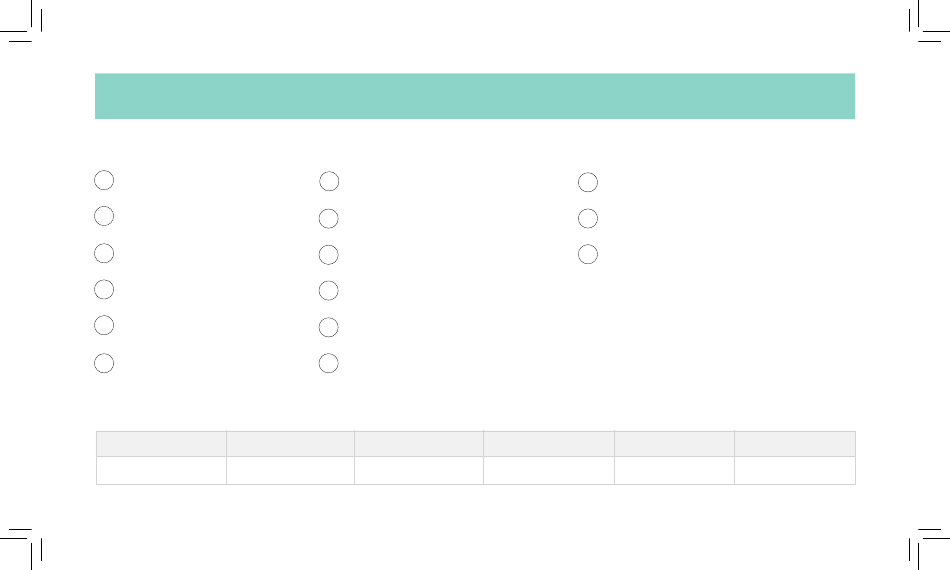
Task: Select the fifth circle in the middle column
Action: (328, 328)
